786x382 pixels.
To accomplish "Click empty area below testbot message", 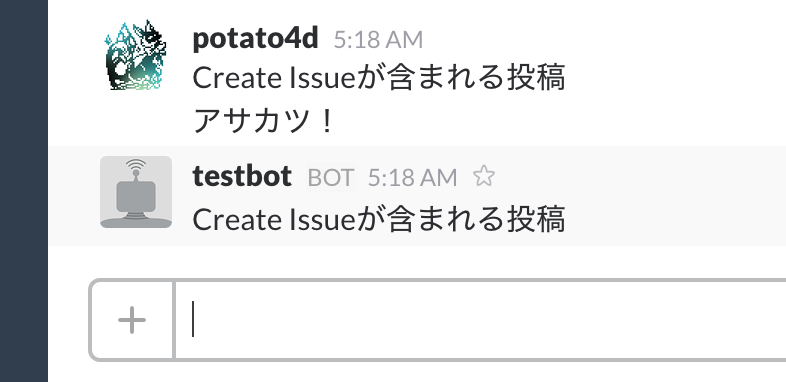I will coord(417,262).
